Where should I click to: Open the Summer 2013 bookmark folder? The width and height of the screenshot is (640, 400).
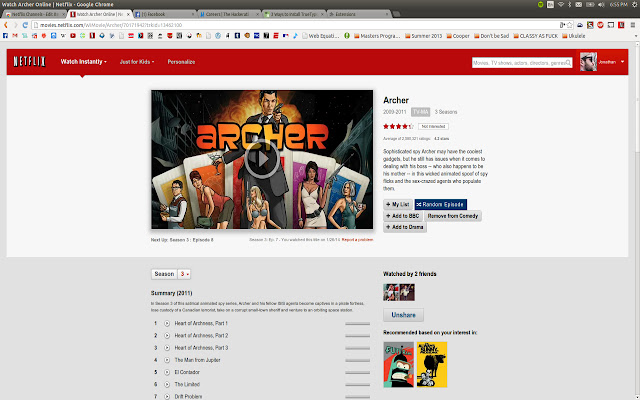pyautogui.click(x=424, y=36)
